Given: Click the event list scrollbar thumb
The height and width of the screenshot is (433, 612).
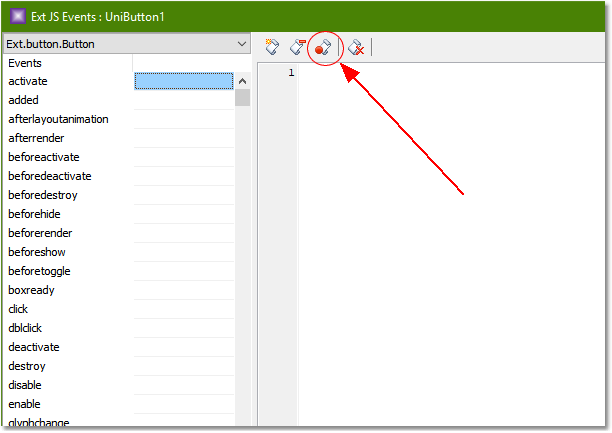Looking at the screenshot, I should point(242,98).
